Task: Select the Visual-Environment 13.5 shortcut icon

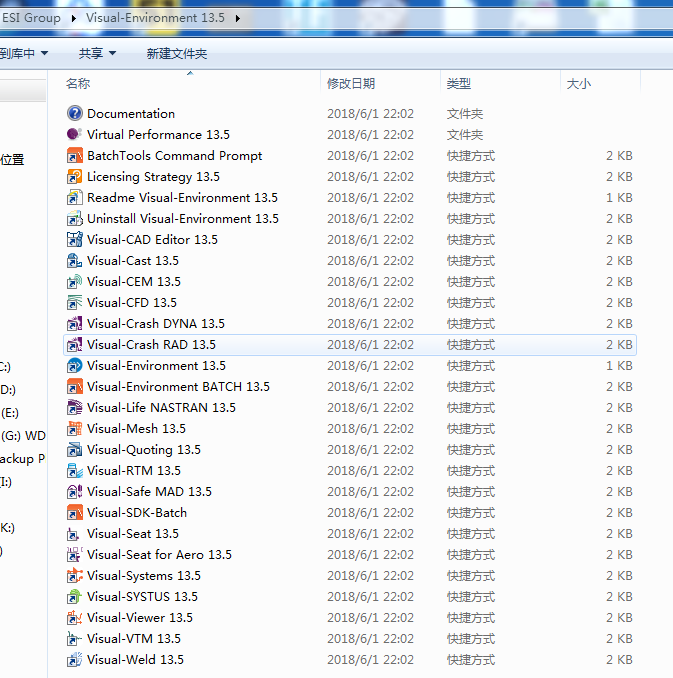Action: click(x=74, y=365)
